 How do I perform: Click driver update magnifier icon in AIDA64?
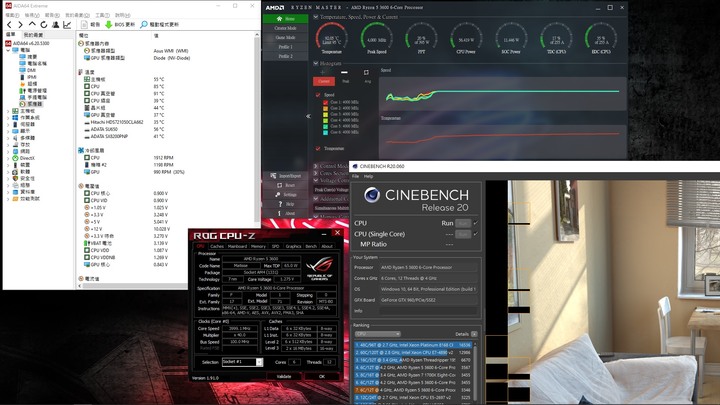[144, 24]
